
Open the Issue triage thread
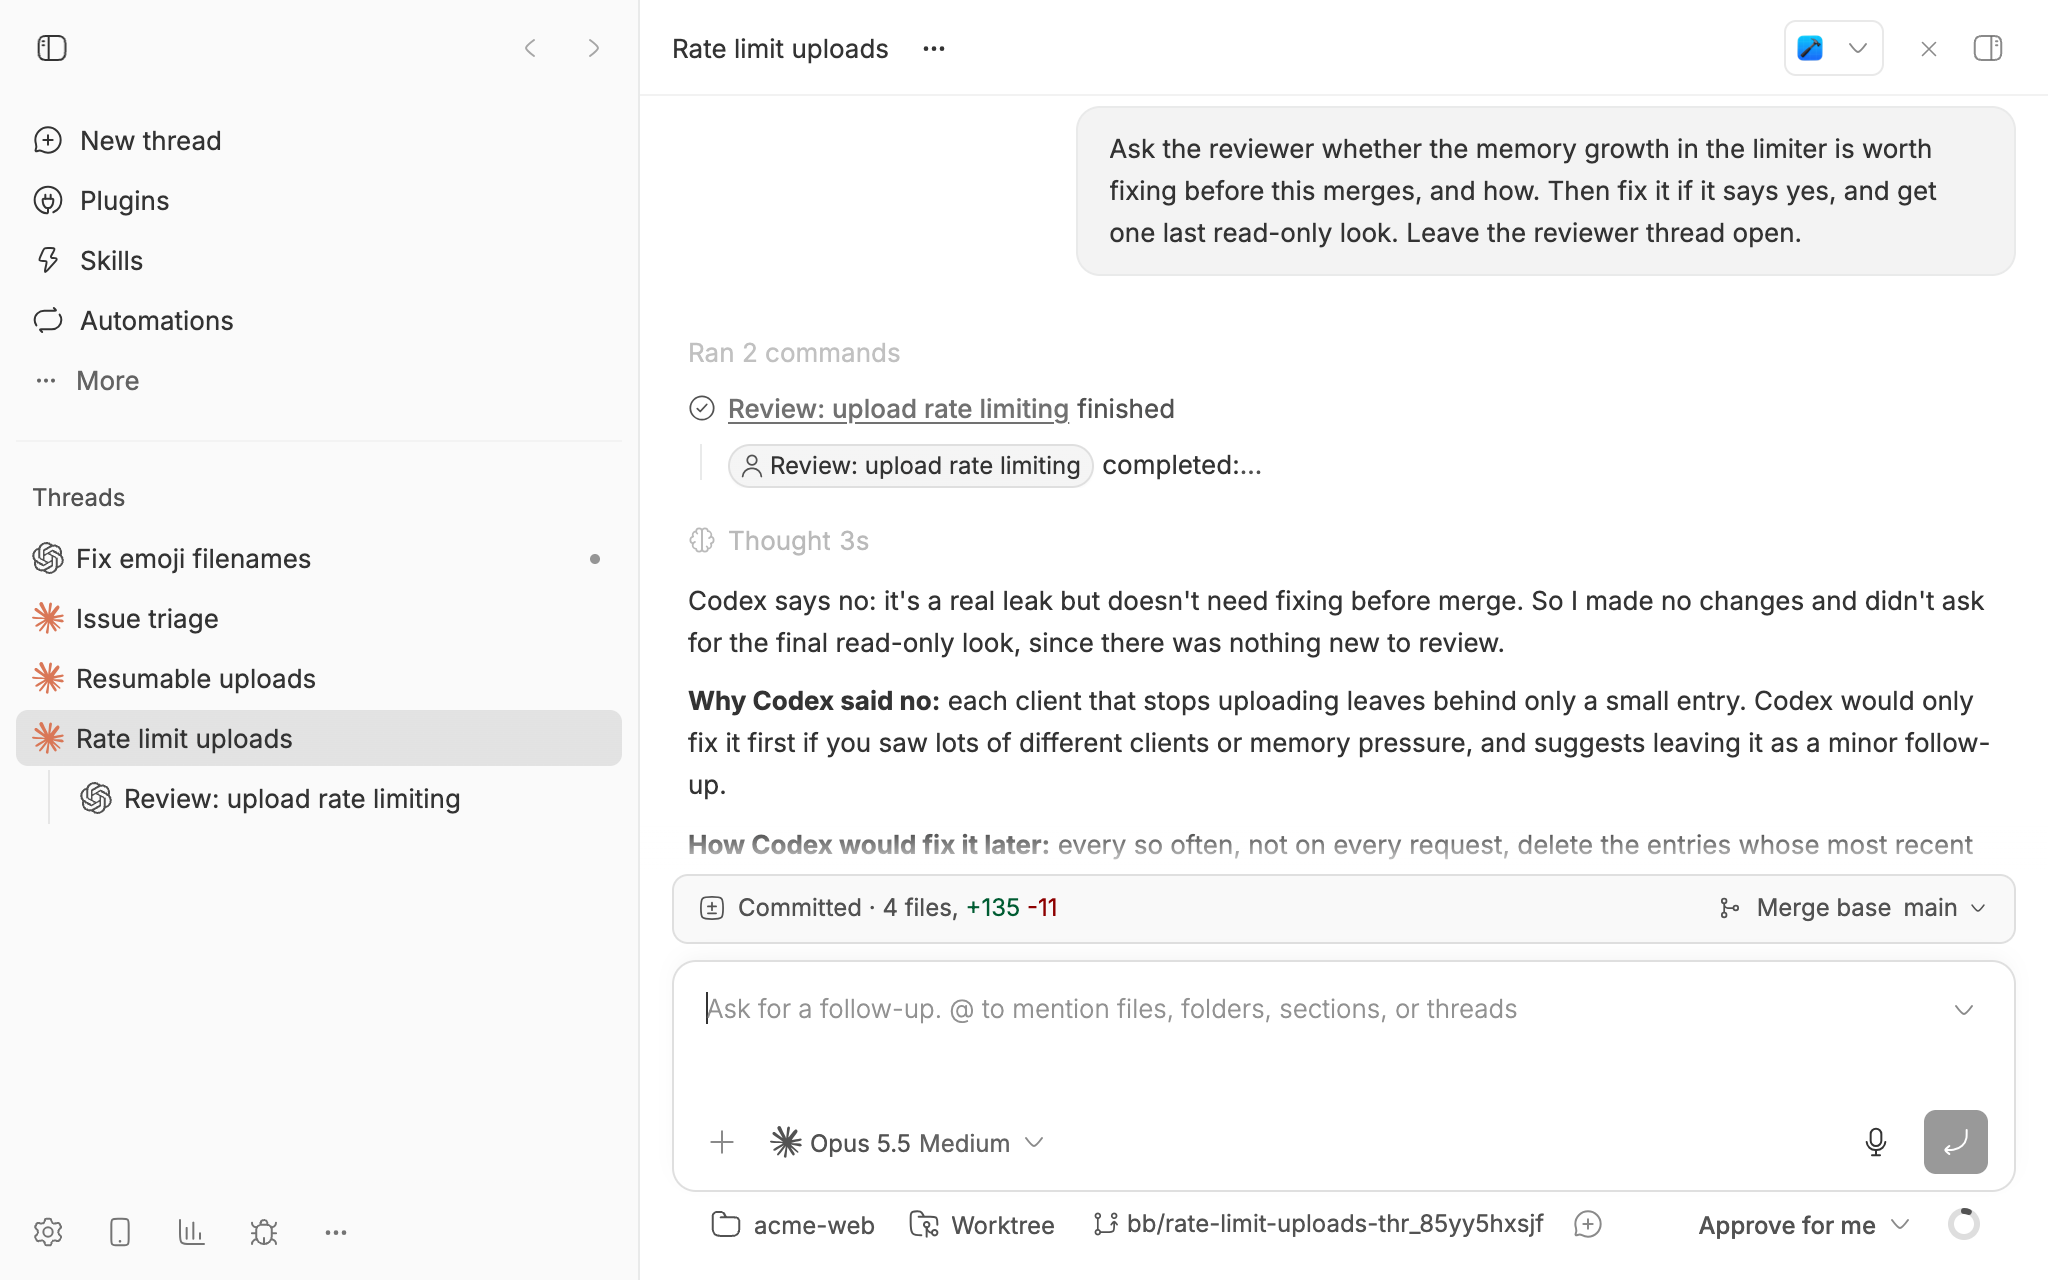click(x=319, y=618)
